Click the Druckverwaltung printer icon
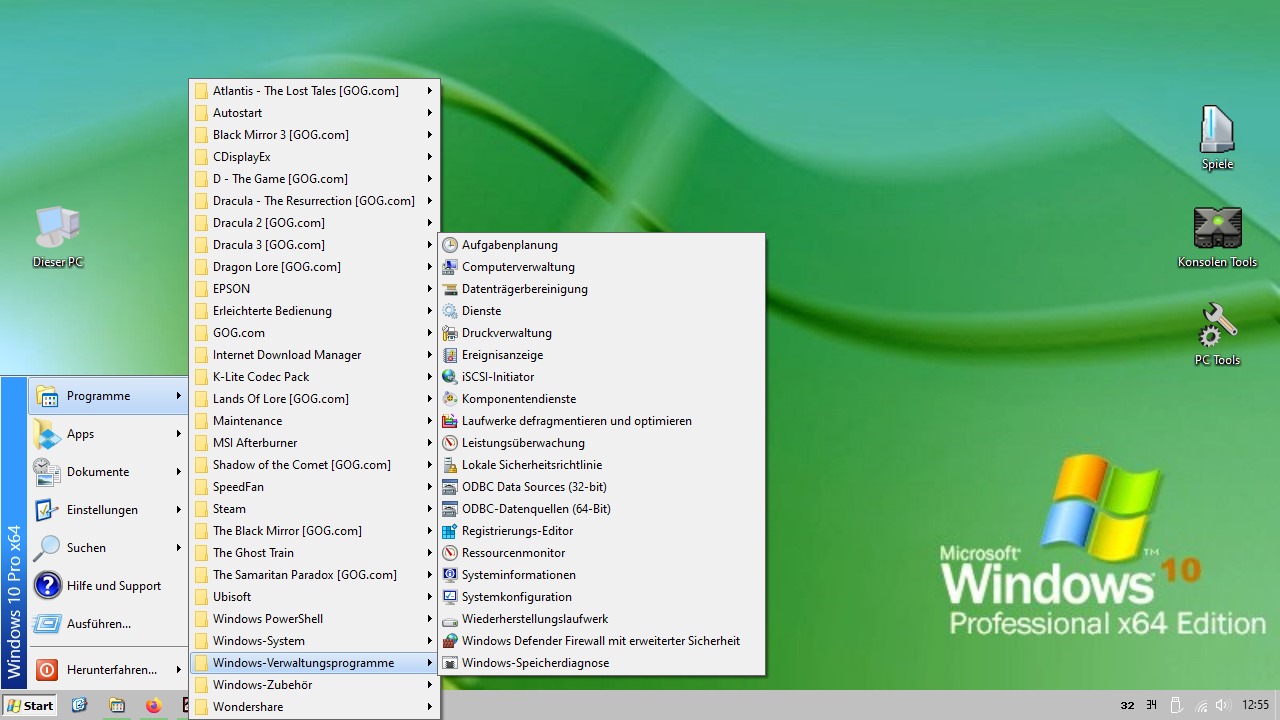Viewport: 1280px width, 720px height. click(450, 333)
